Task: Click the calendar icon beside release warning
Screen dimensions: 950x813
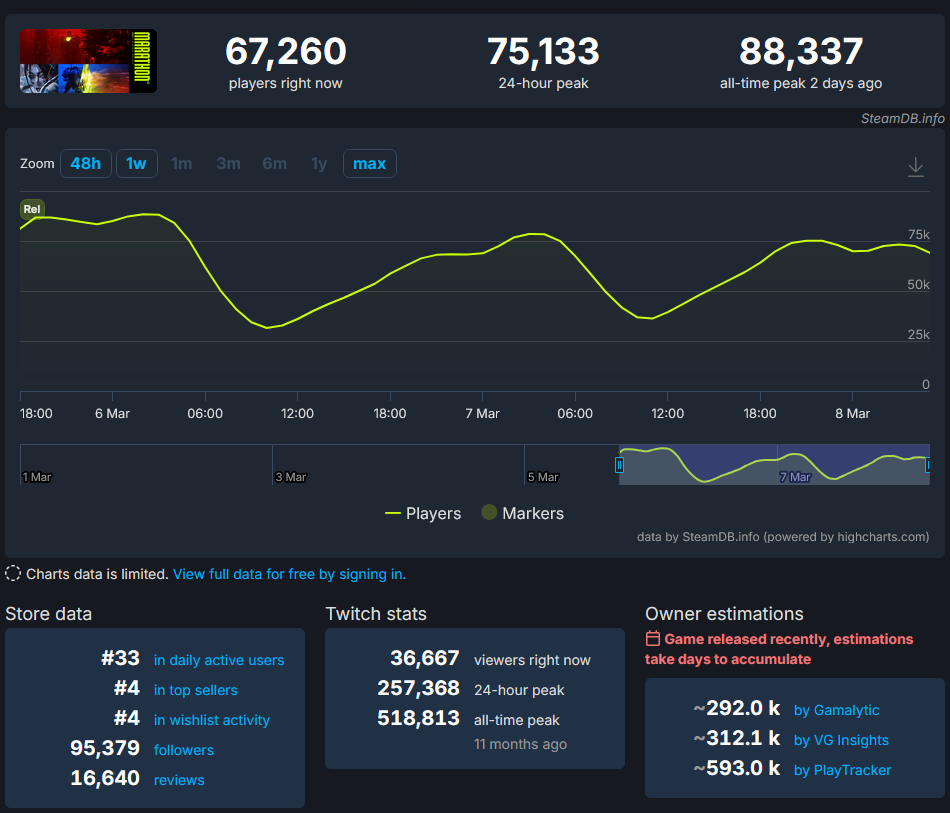Action: [653, 639]
